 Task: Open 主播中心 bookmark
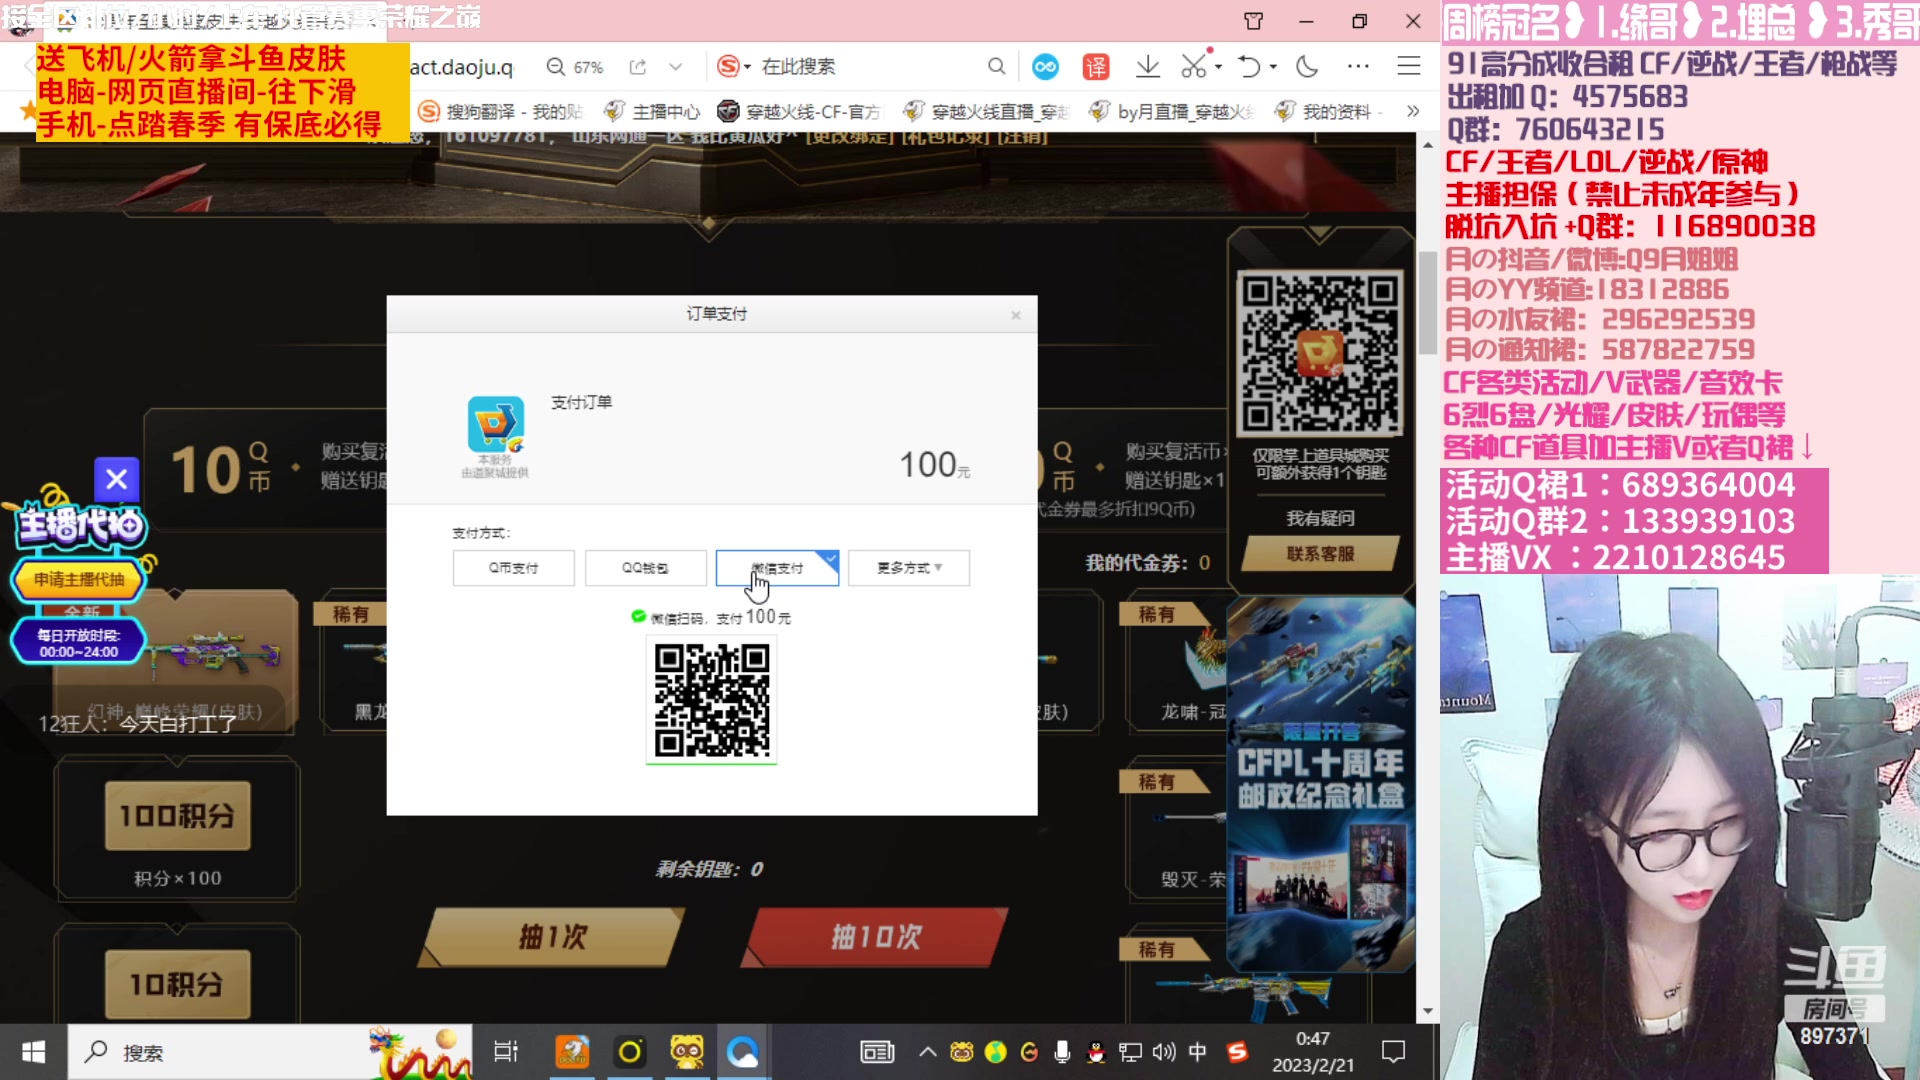[x=652, y=111]
